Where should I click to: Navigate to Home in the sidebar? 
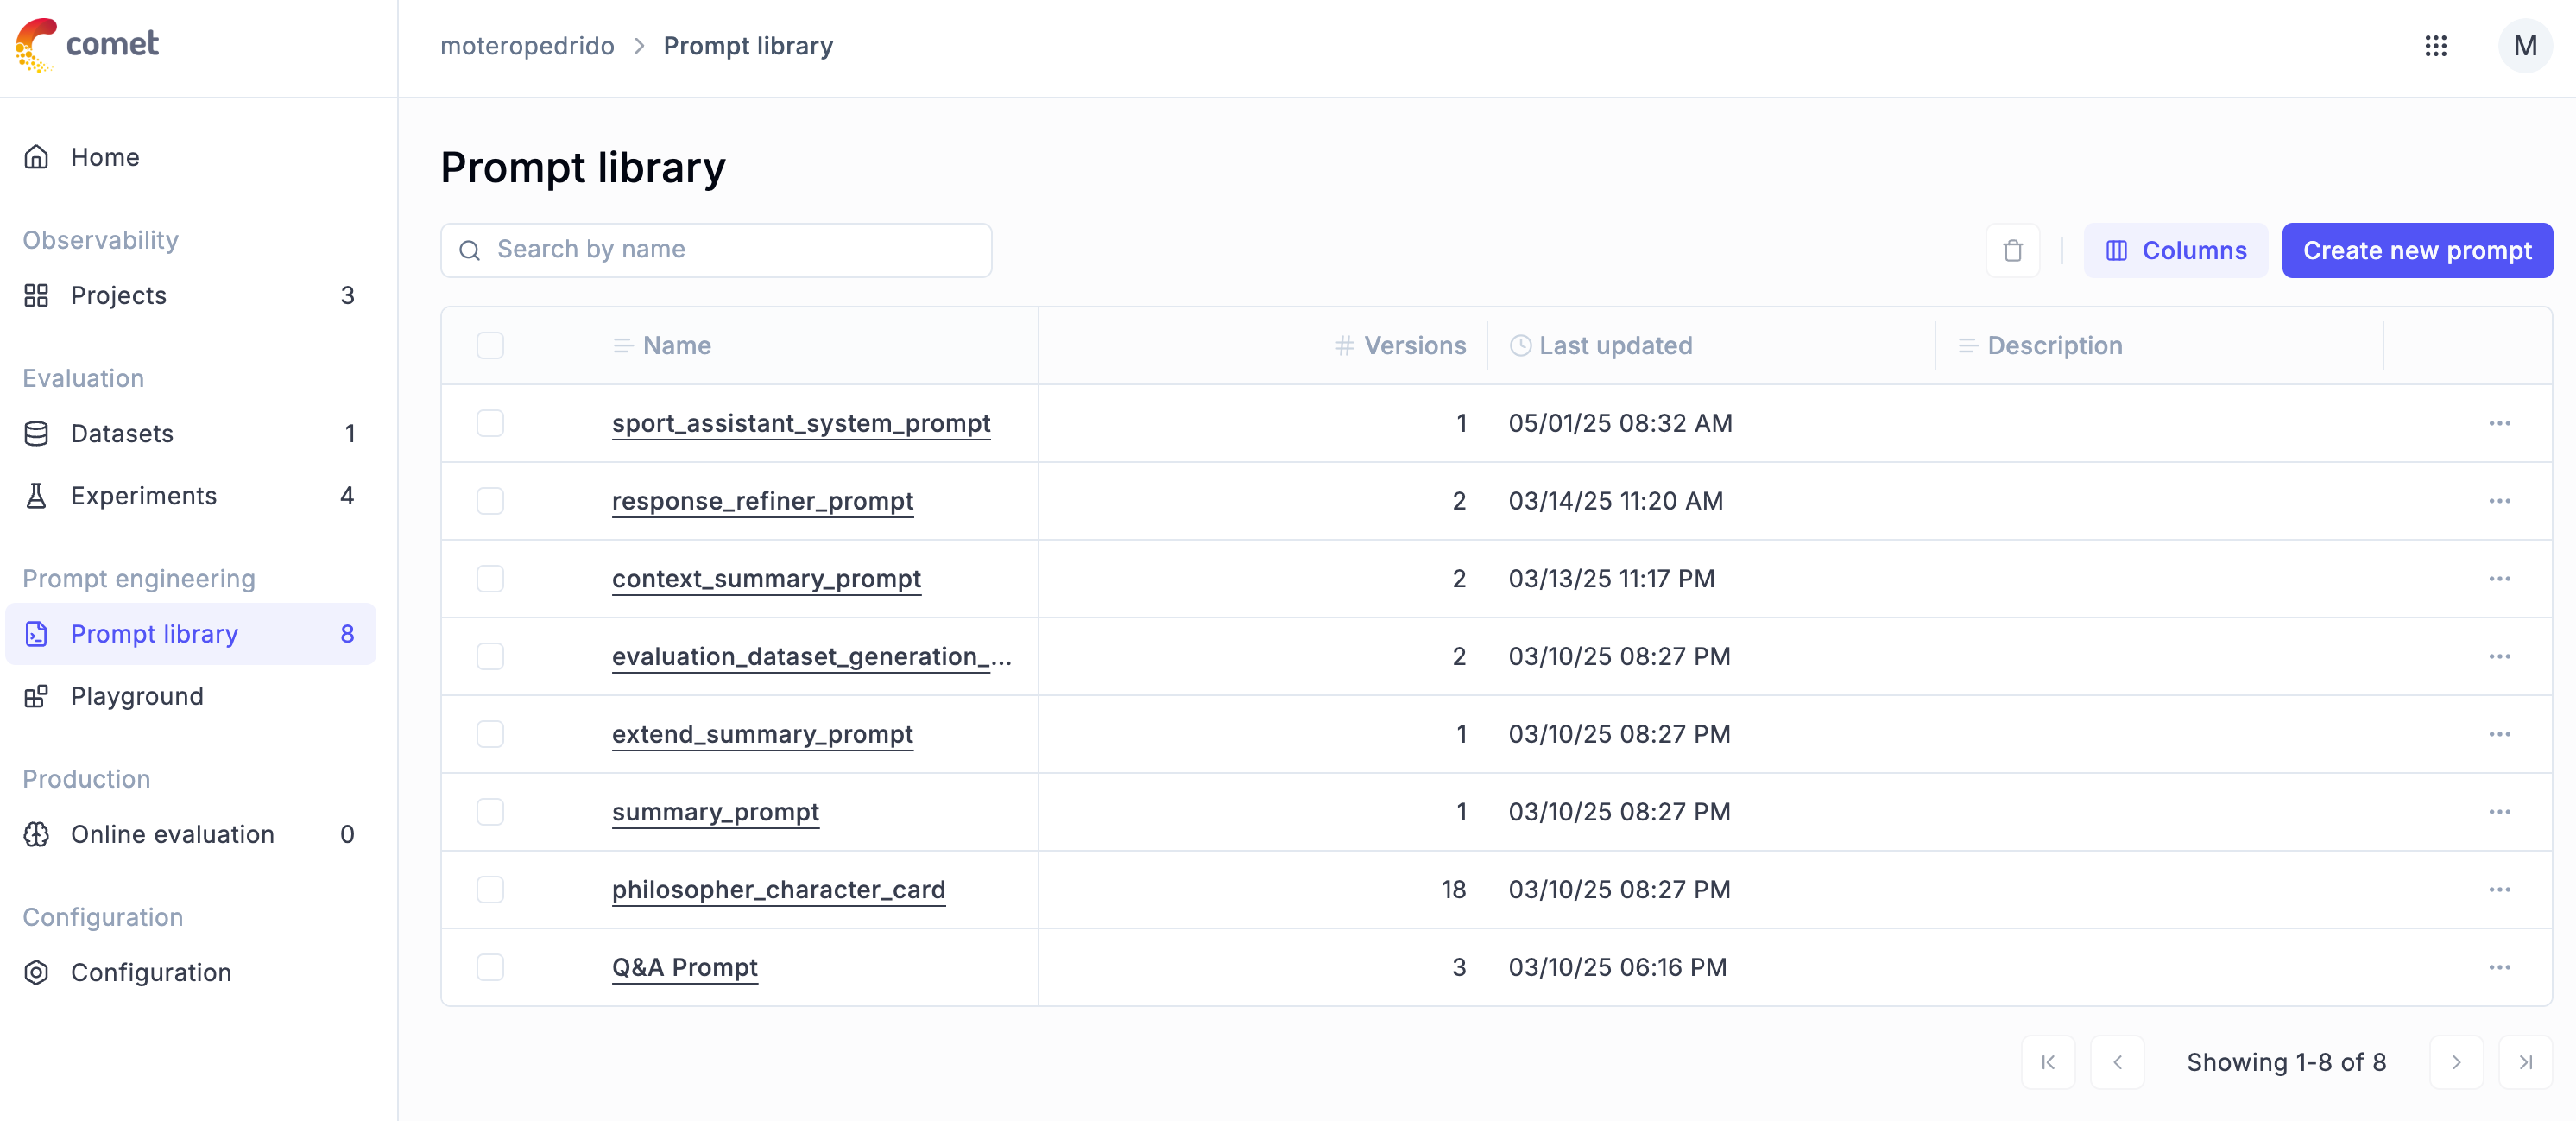[104, 157]
